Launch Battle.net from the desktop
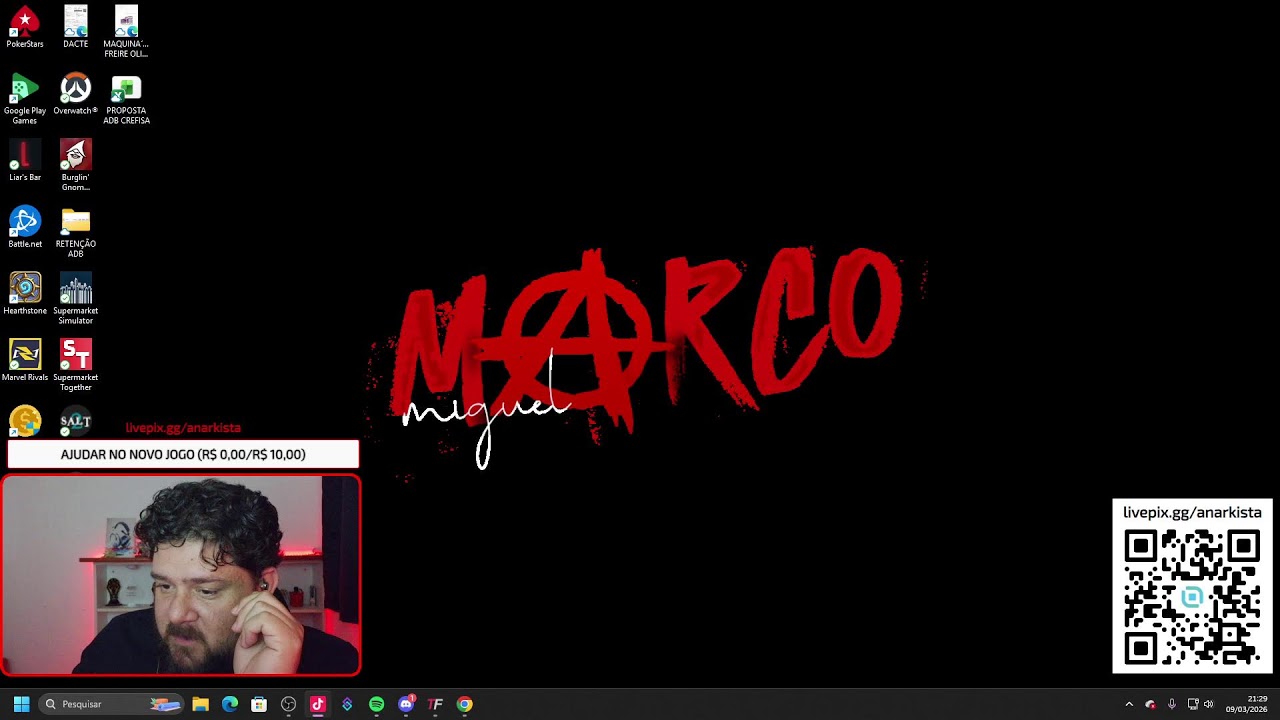 (25, 227)
